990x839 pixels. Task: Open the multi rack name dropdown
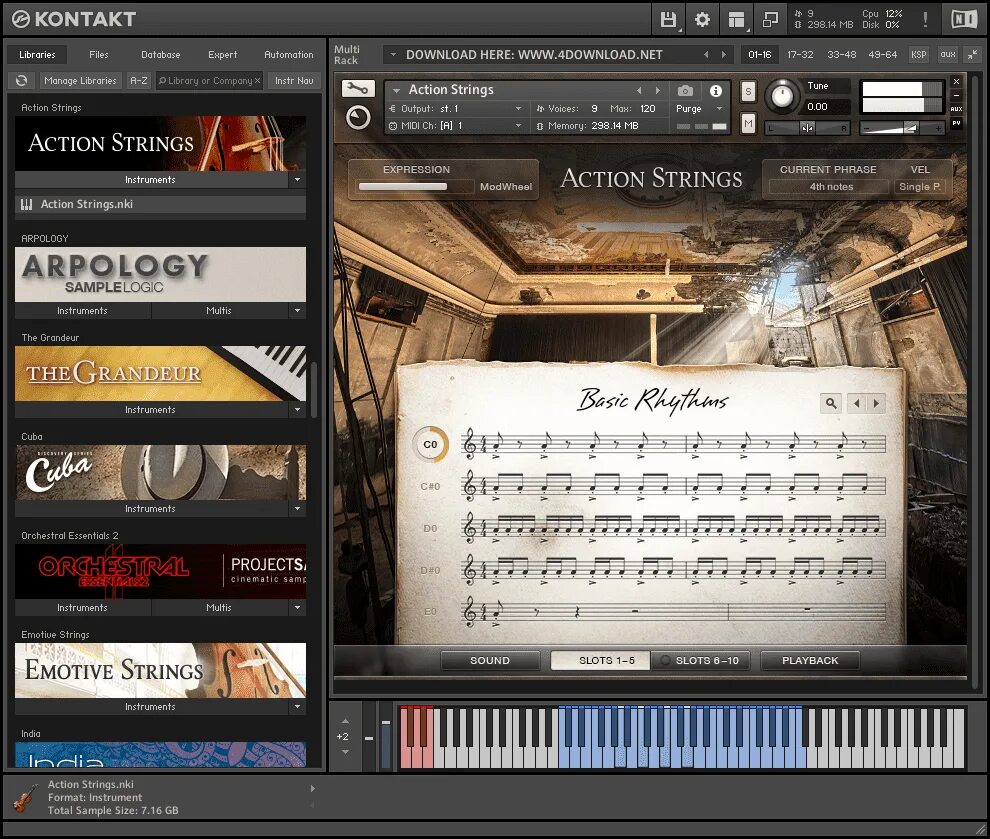pyautogui.click(x=393, y=55)
